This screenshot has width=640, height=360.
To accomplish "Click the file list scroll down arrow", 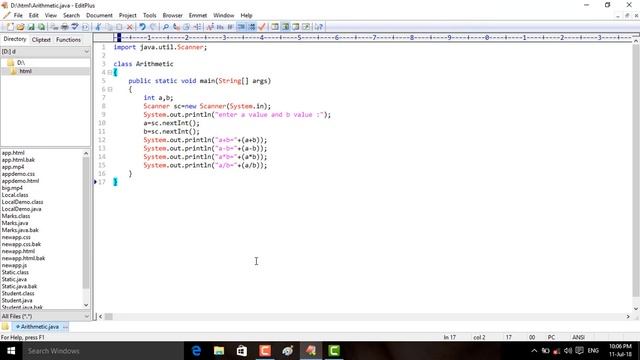I will pyautogui.click(x=86, y=305).
